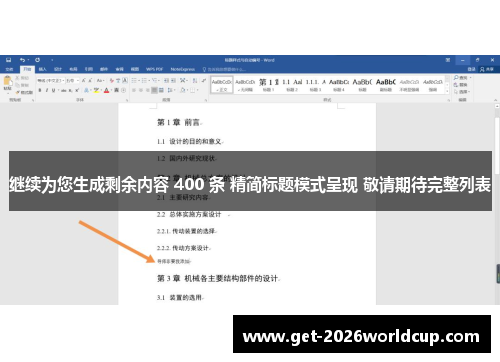Click the Replace icon in the editing group
500x362 pixels.
coord(456,85)
